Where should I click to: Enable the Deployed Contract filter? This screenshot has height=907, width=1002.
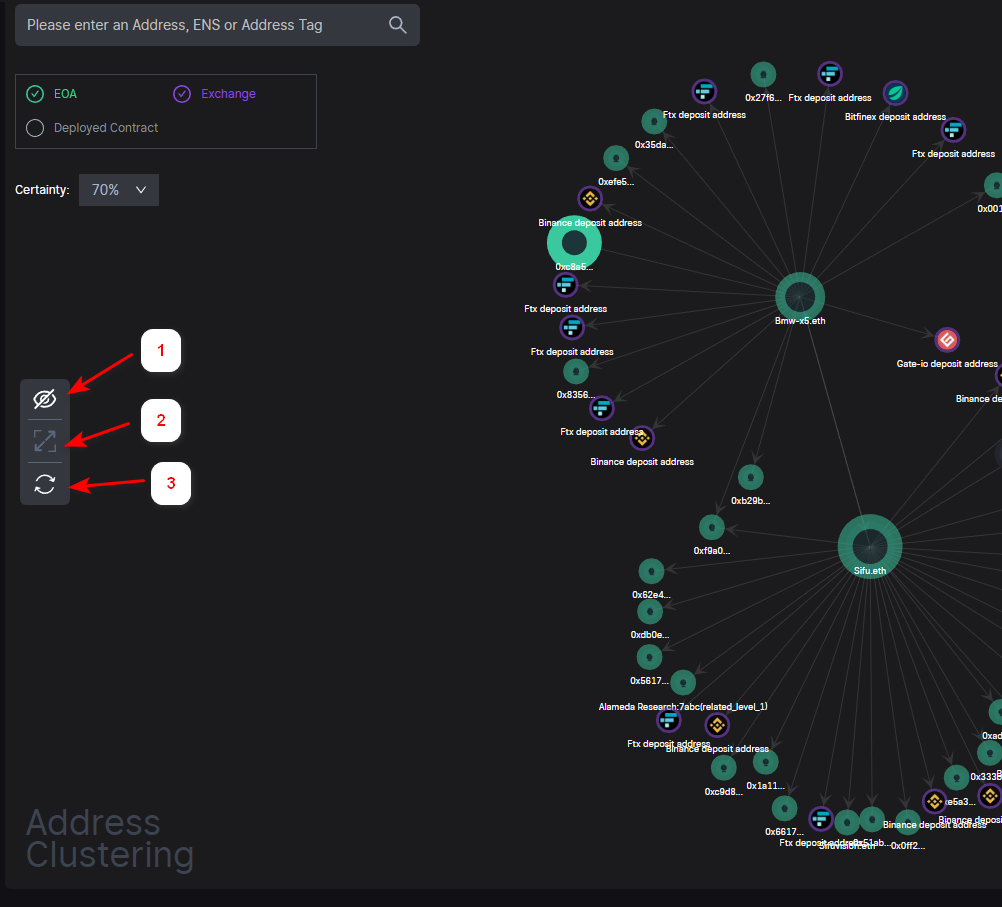coord(35,128)
